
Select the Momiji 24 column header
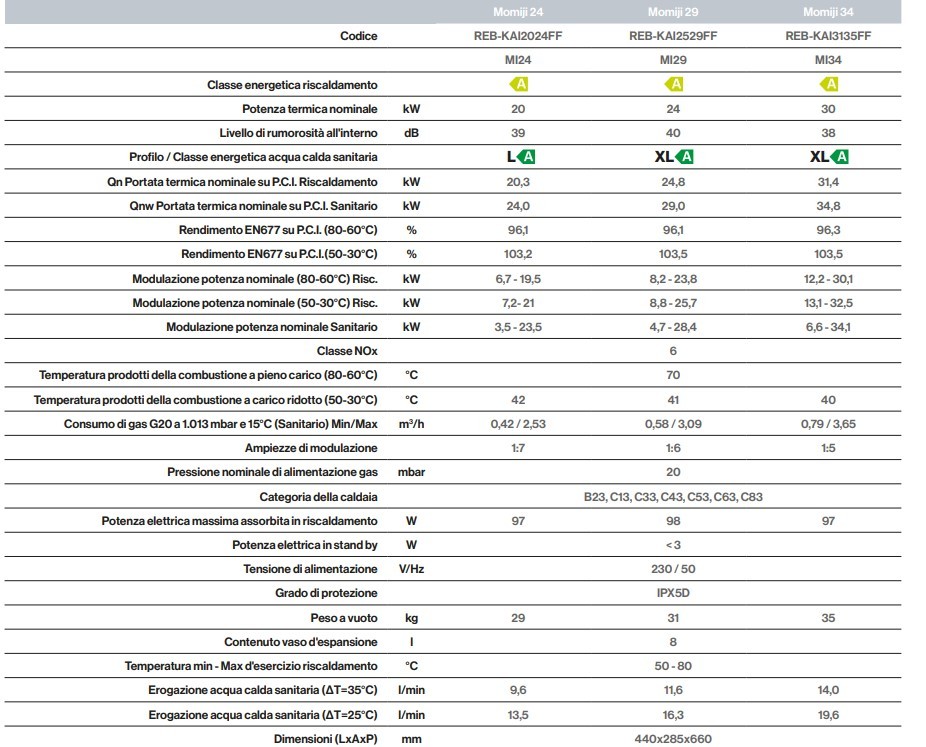(x=518, y=11)
